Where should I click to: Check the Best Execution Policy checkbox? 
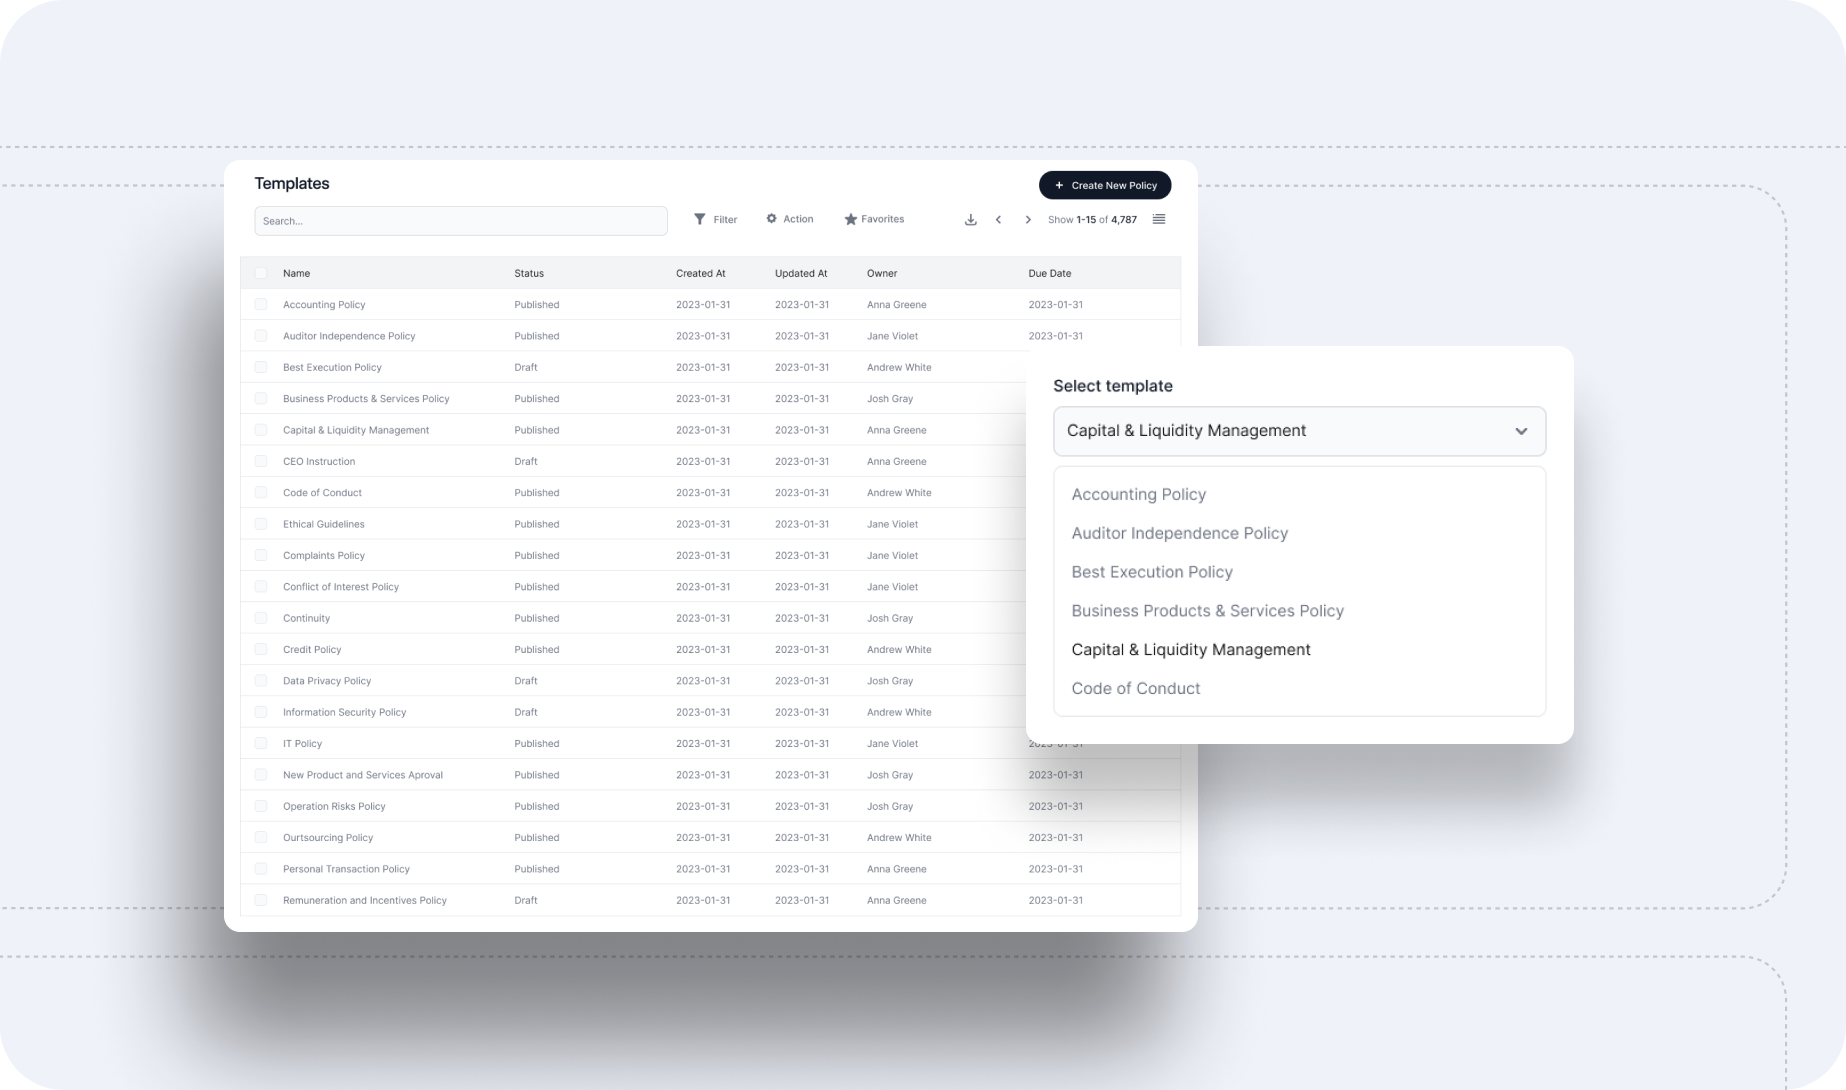(x=261, y=367)
